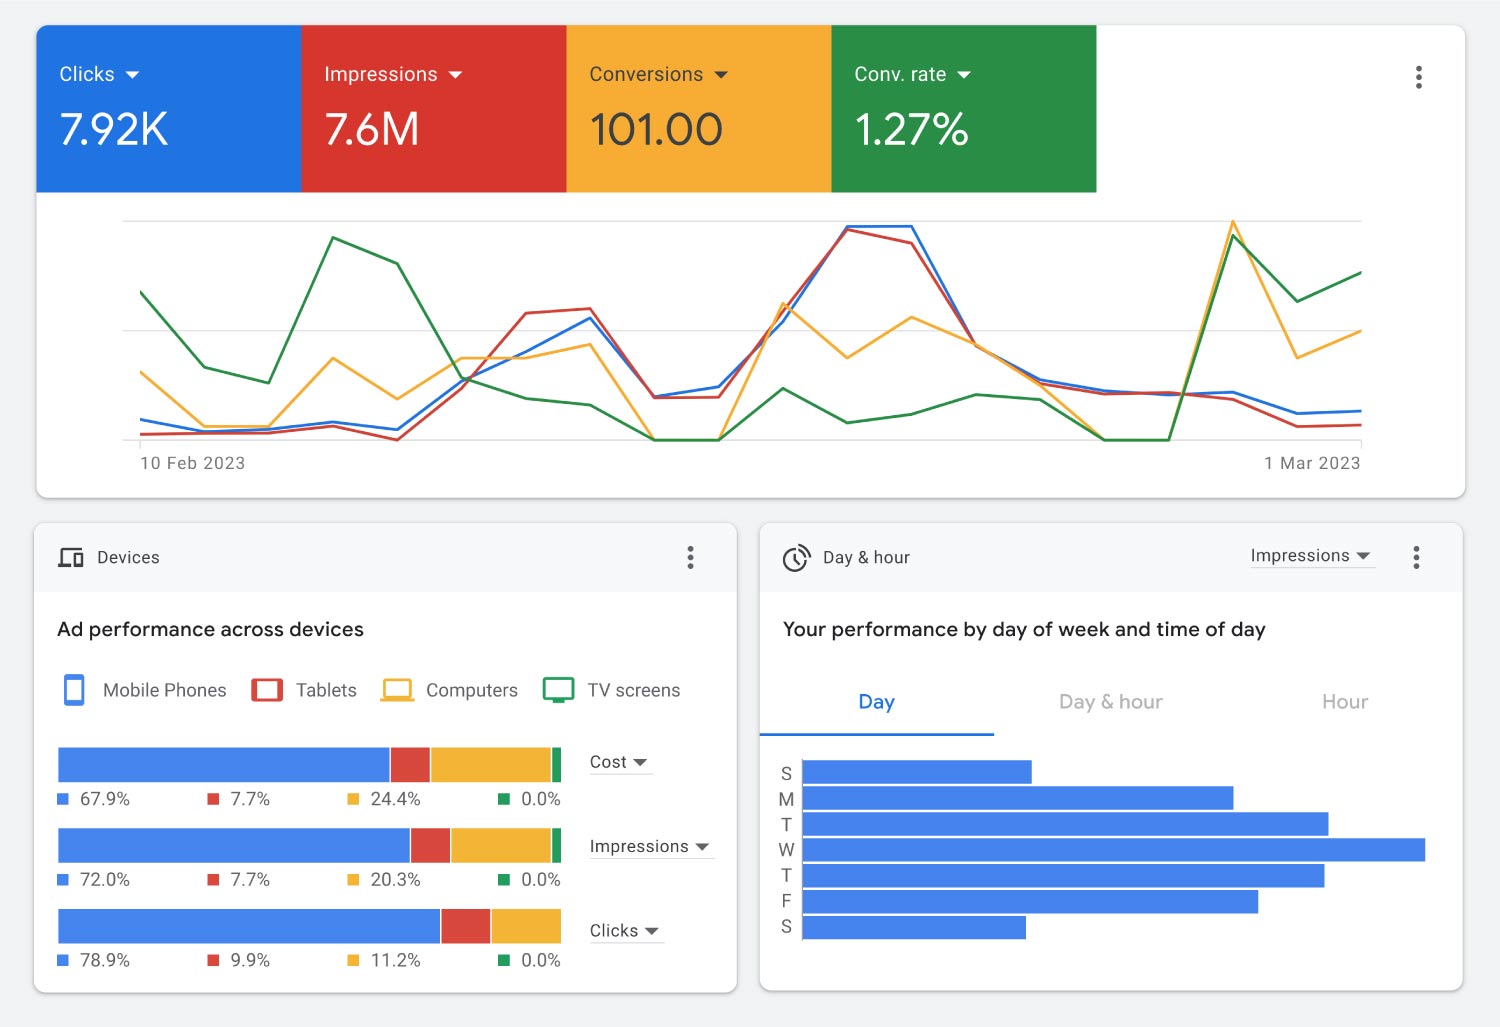Open the Clicks metric dropdown in blue tile
This screenshot has height=1027, width=1500.
(x=99, y=75)
